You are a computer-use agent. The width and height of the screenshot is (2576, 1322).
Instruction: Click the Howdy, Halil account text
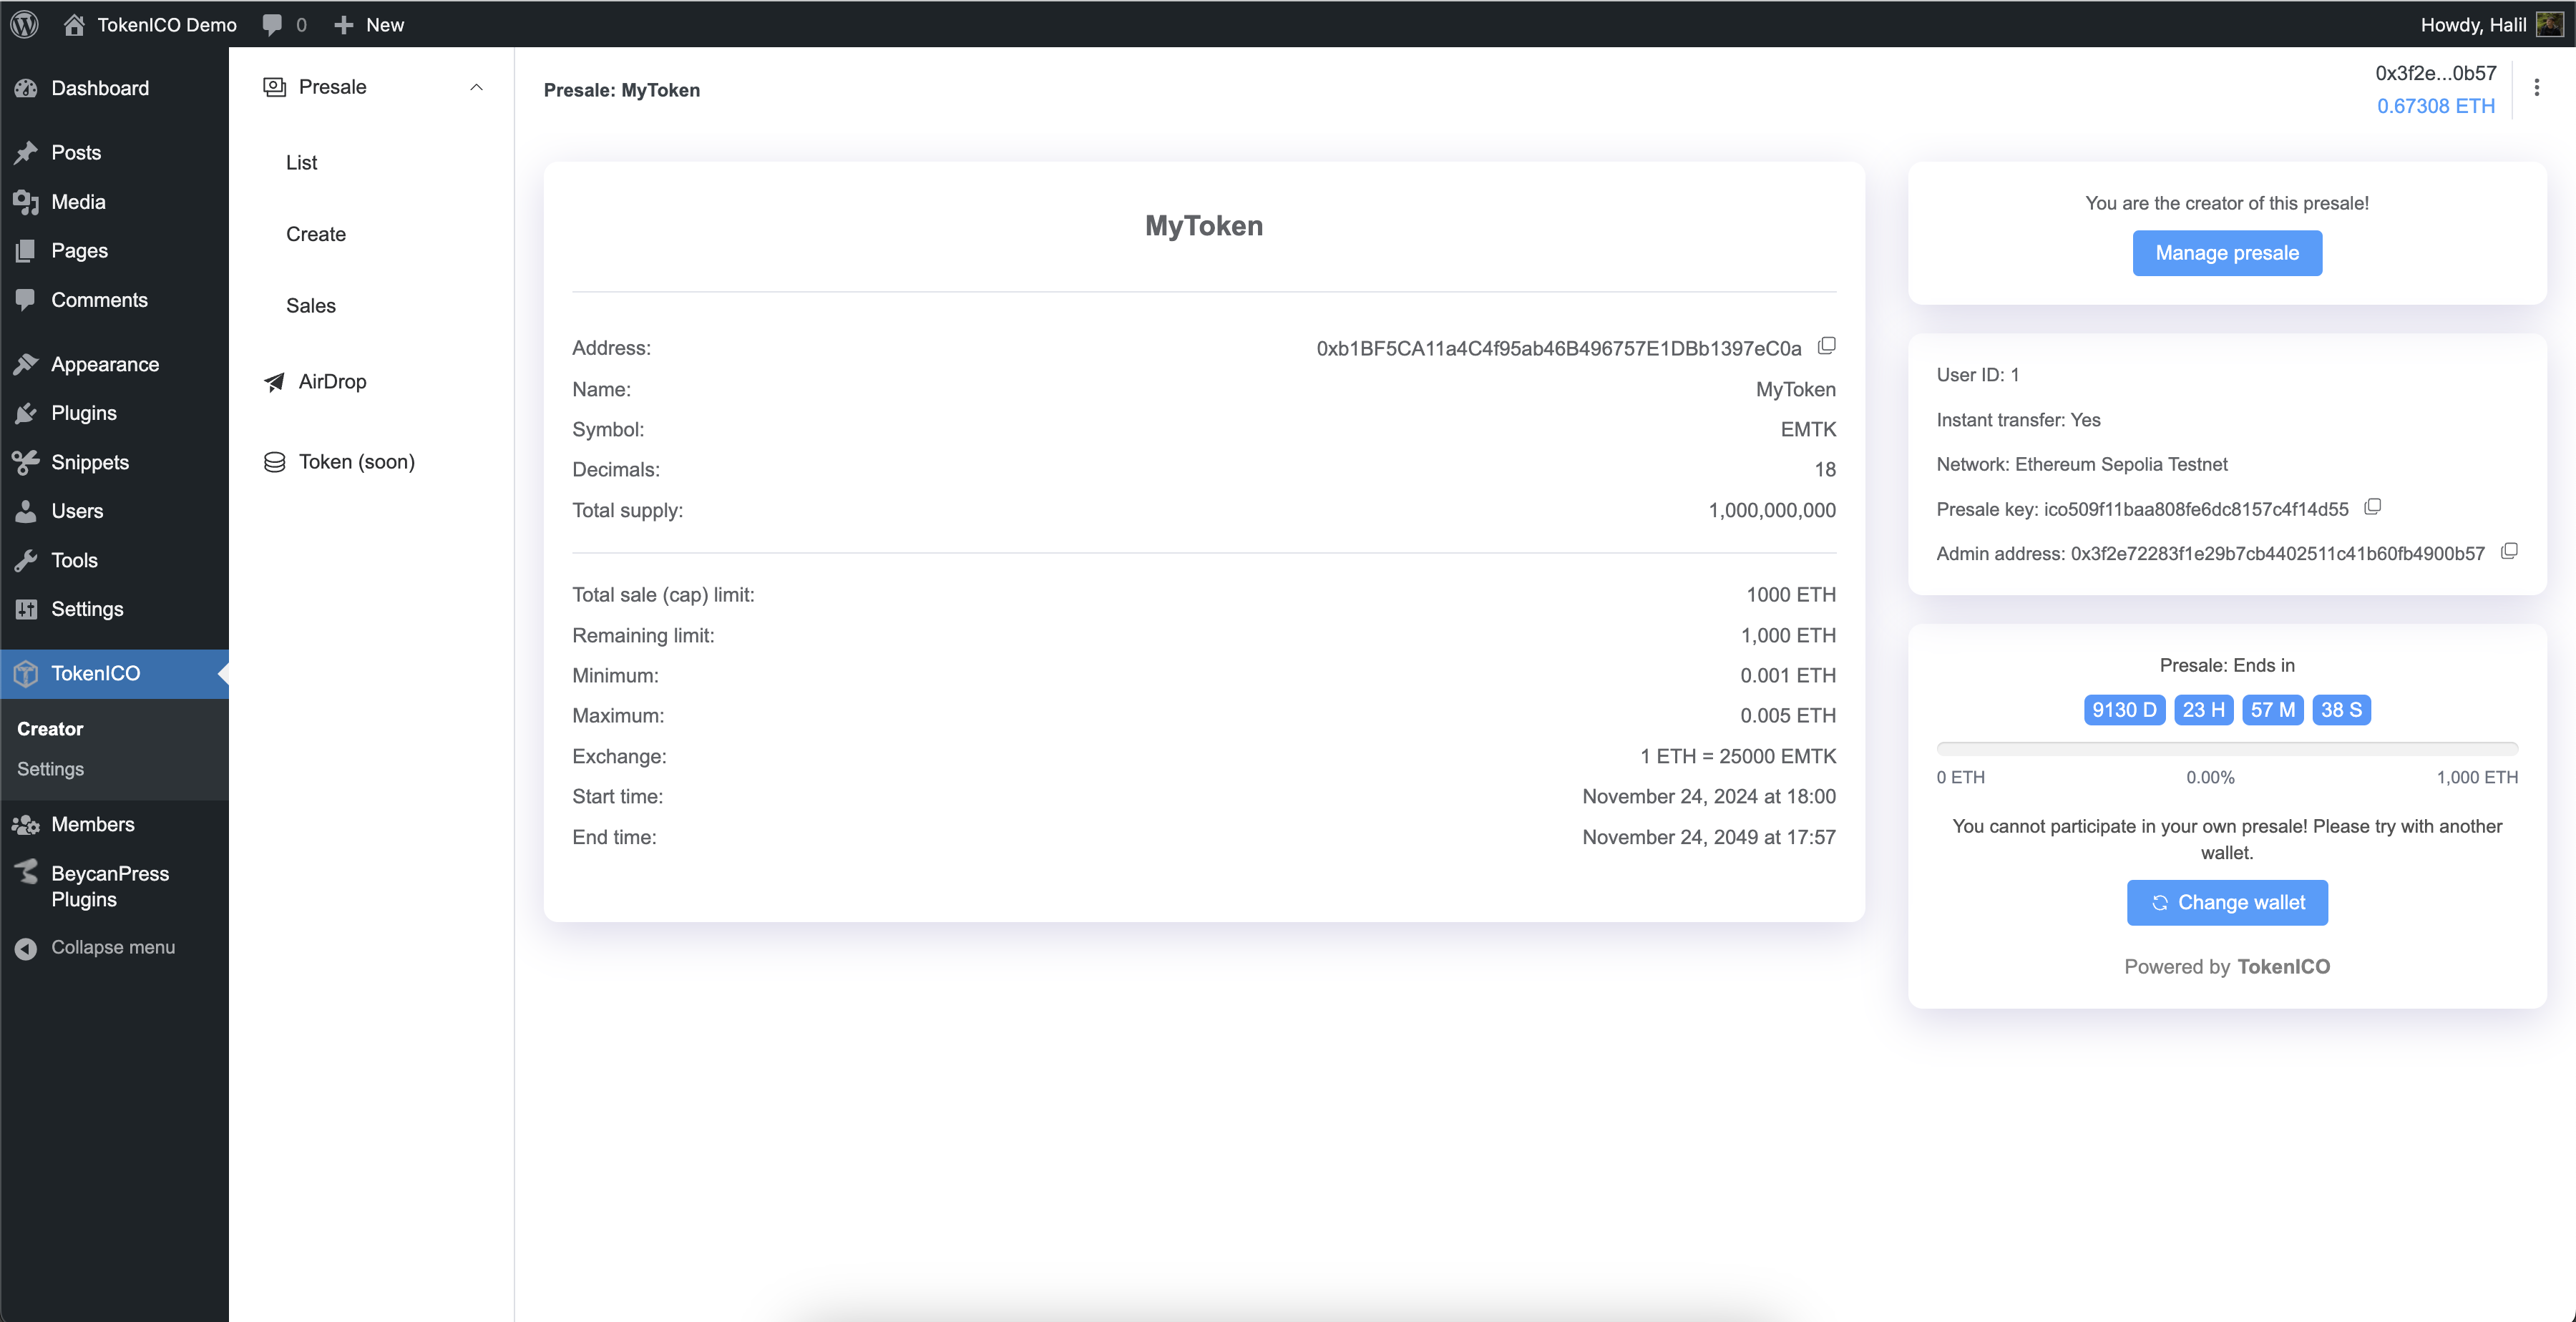click(2473, 25)
